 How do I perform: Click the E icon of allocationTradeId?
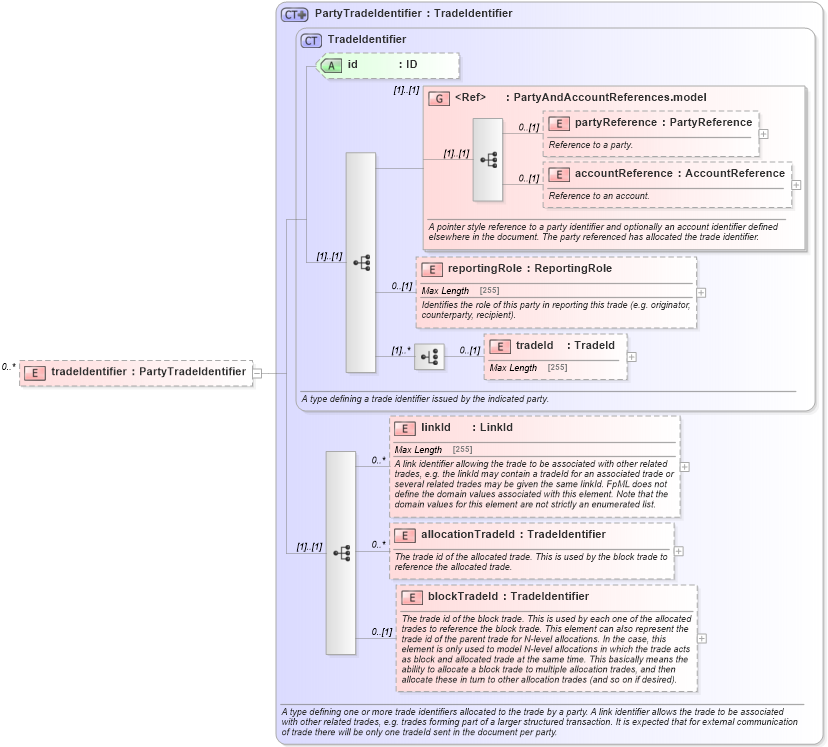(x=404, y=535)
